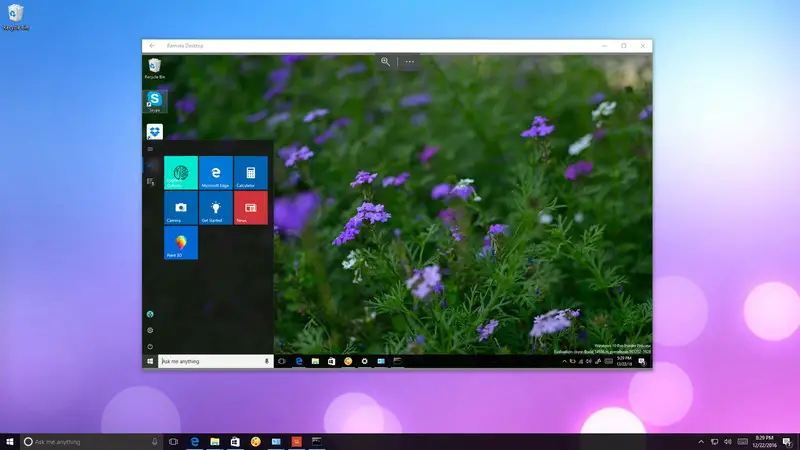
Task: Open the Camera tile
Action: pyautogui.click(x=181, y=208)
